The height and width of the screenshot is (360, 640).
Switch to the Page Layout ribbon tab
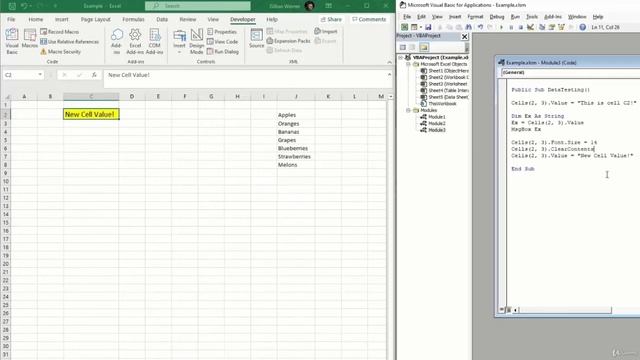pyautogui.click(x=96, y=19)
